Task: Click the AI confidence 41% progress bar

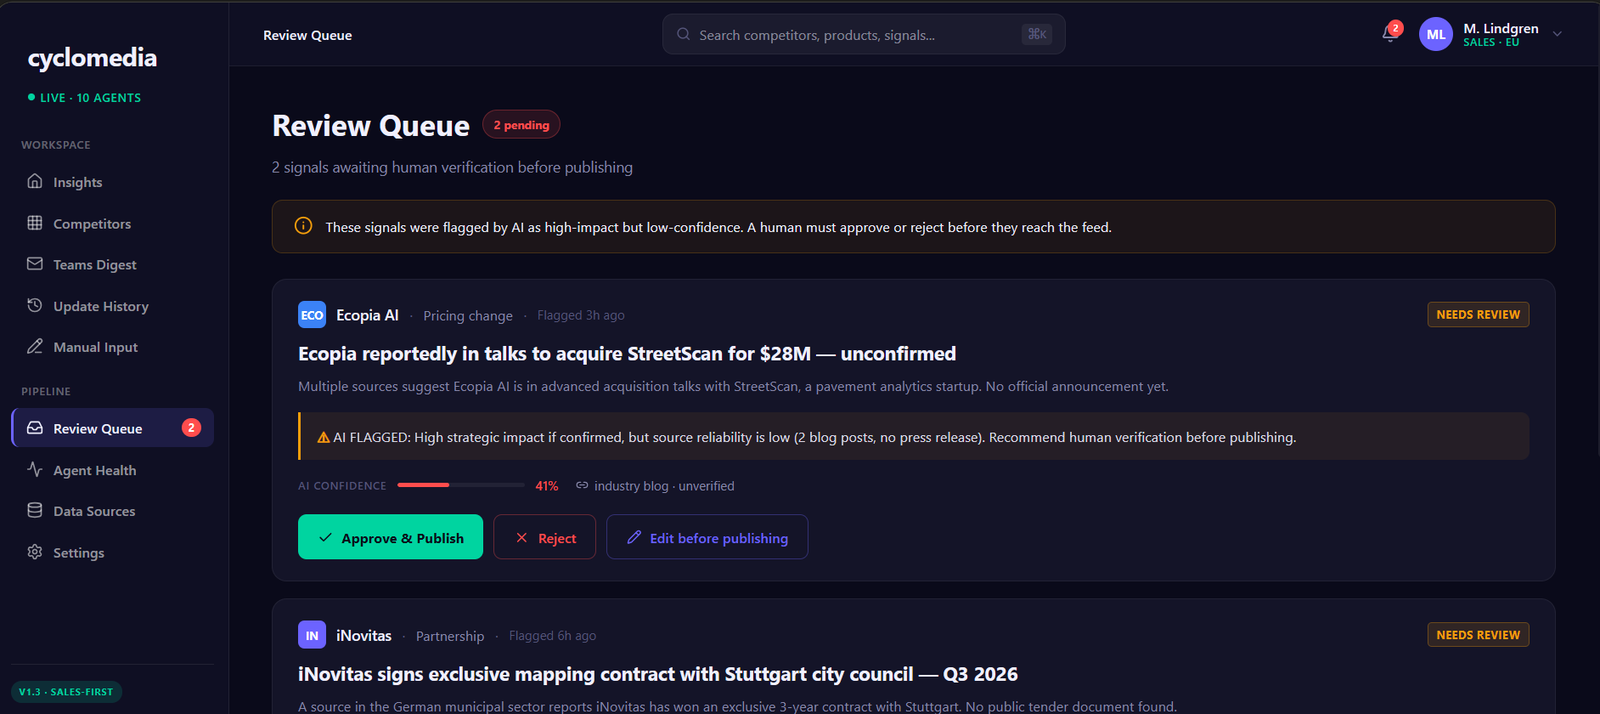Action: point(461,485)
